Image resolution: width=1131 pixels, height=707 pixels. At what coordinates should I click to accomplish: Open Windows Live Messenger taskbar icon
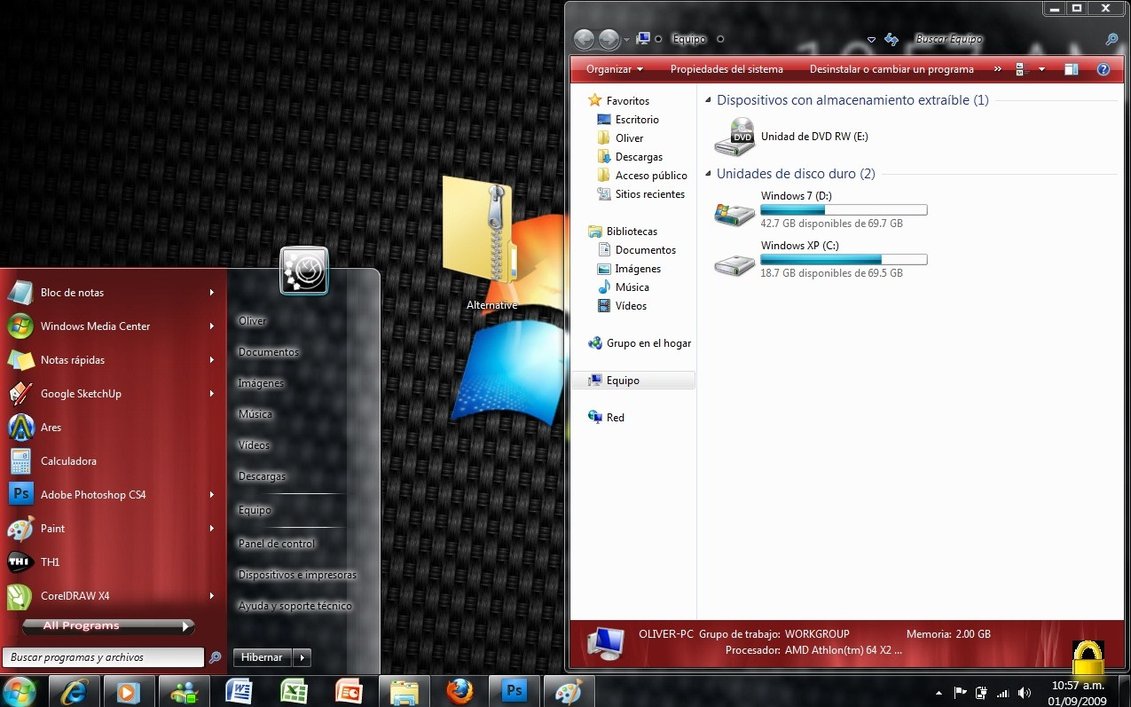(185, 692)
